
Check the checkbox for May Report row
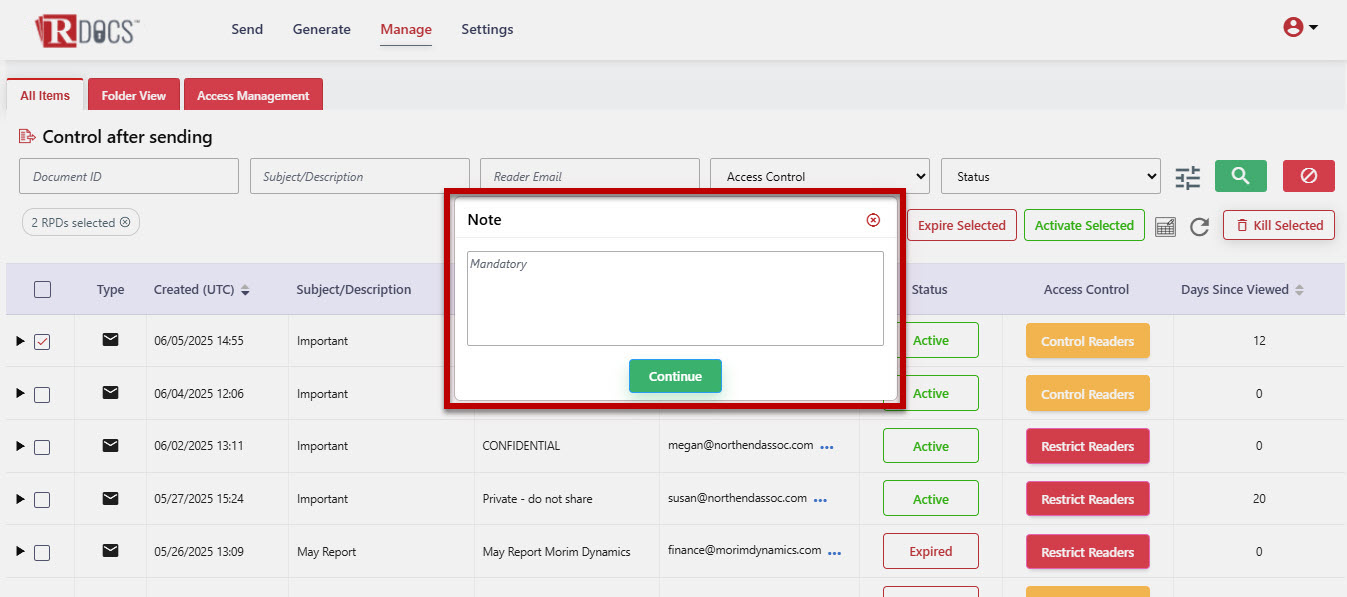click(42, 553)
